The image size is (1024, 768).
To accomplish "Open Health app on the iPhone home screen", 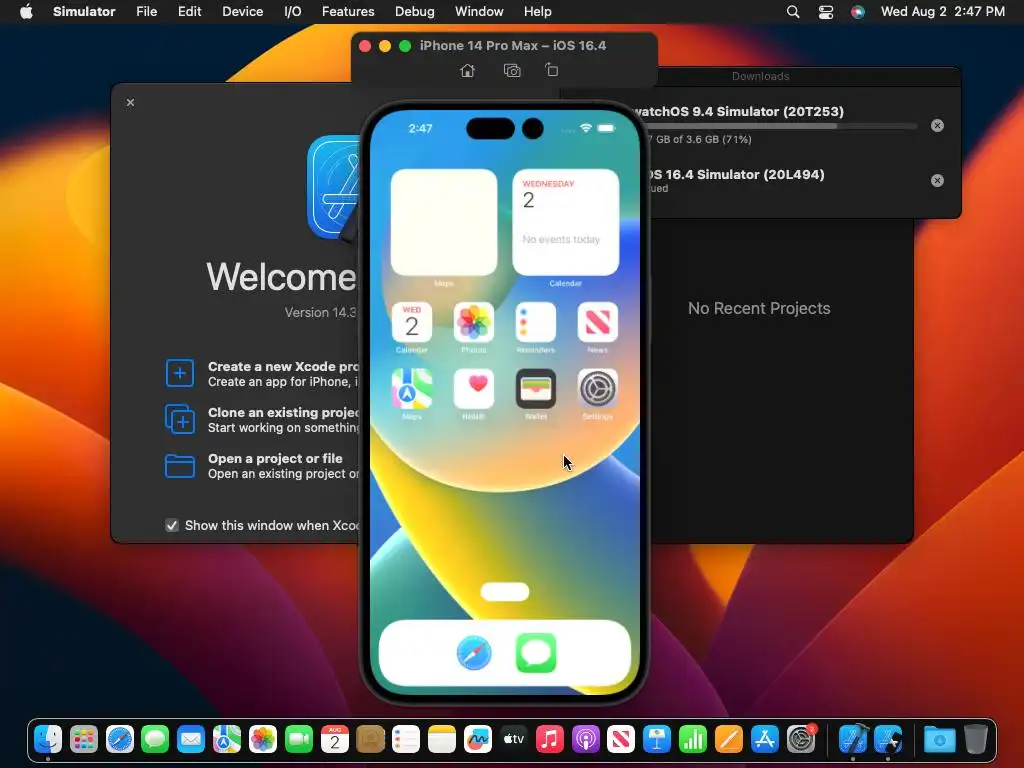I will pos(473,389).
